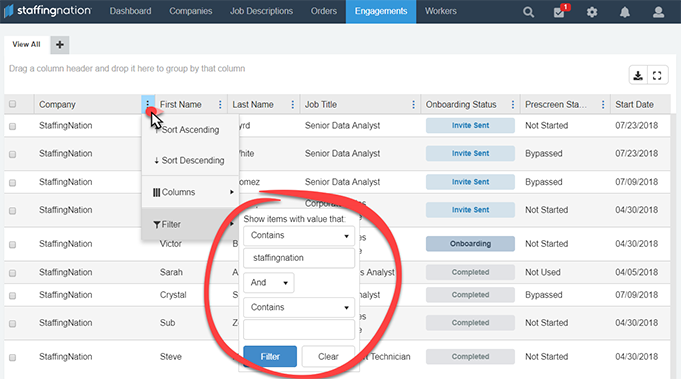Viewport: 681px width, 379px height.
Task: Click Invite Sent badge for 07/23/2018 Not Started row
Action: coord(470,125)
